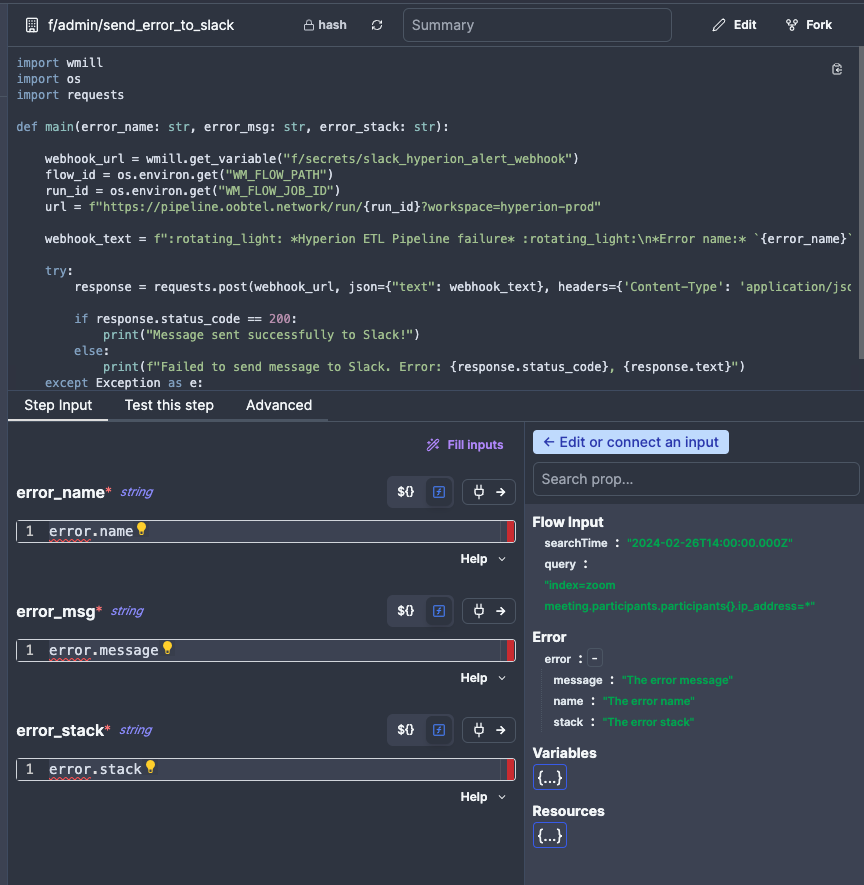Click the lock icon beside hash
The height and width of the screenshot is (885, 864).
(x=307, y=24)
